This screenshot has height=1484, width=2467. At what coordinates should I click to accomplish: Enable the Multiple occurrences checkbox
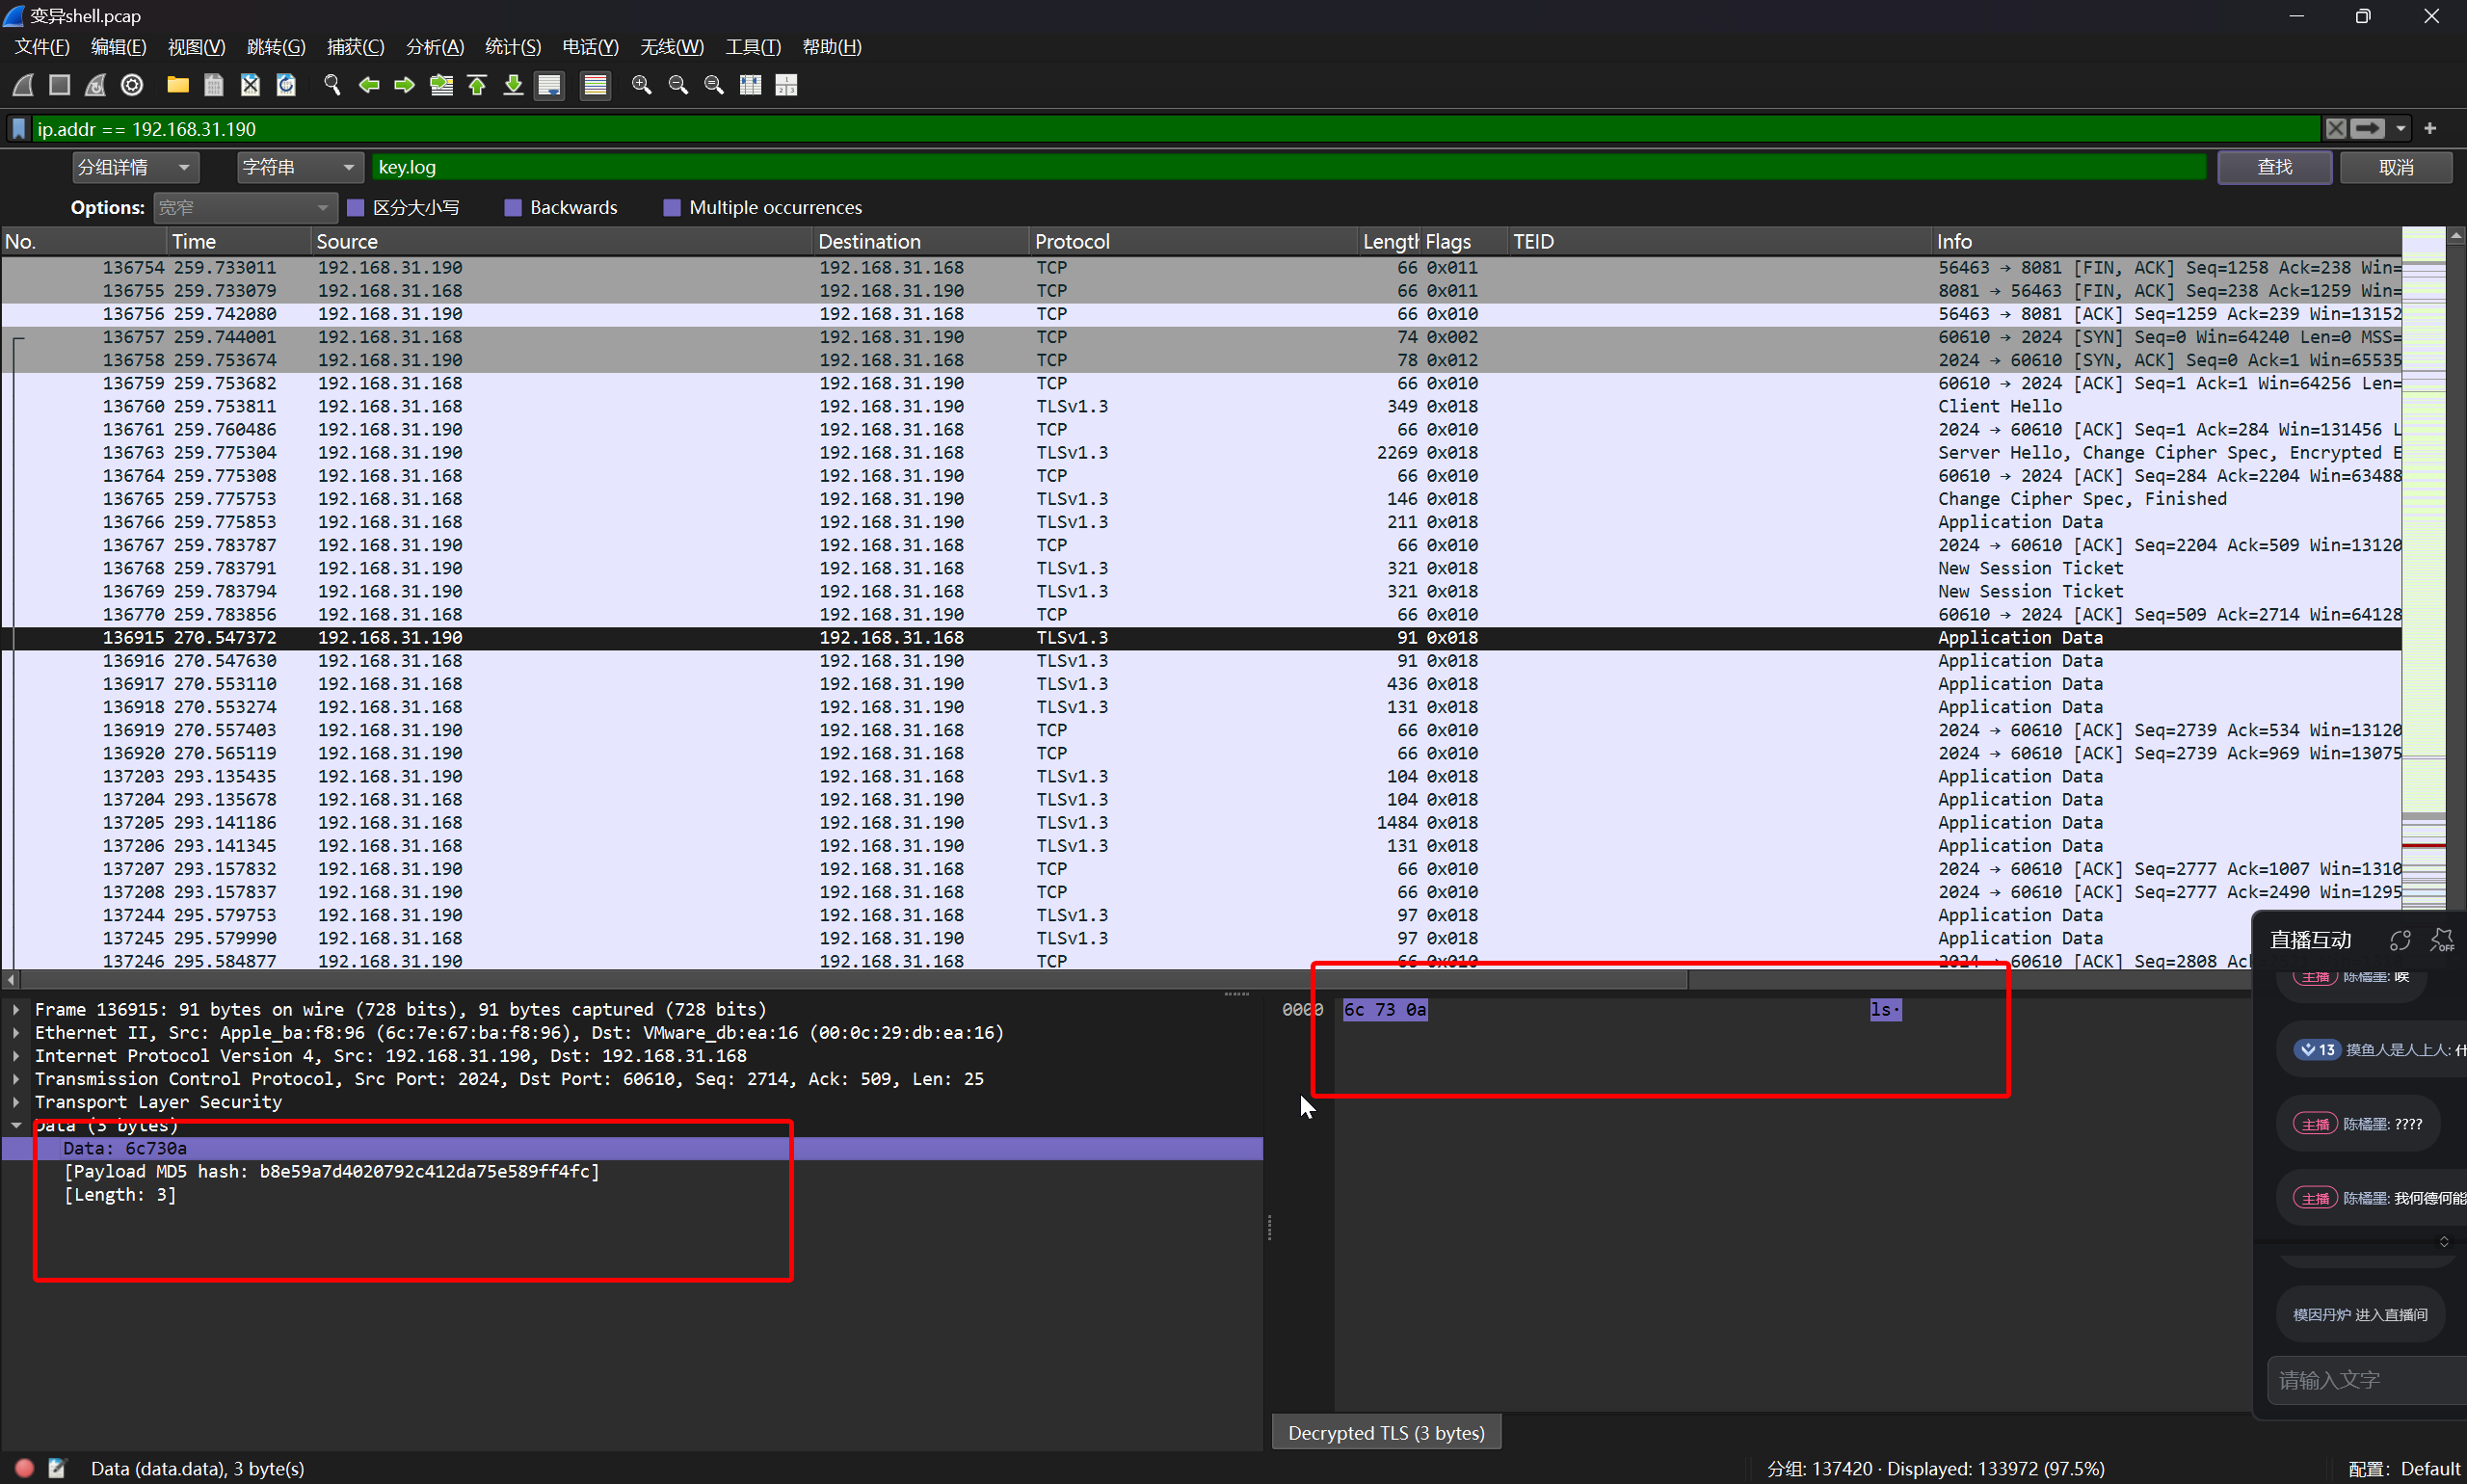click(672, 208)
